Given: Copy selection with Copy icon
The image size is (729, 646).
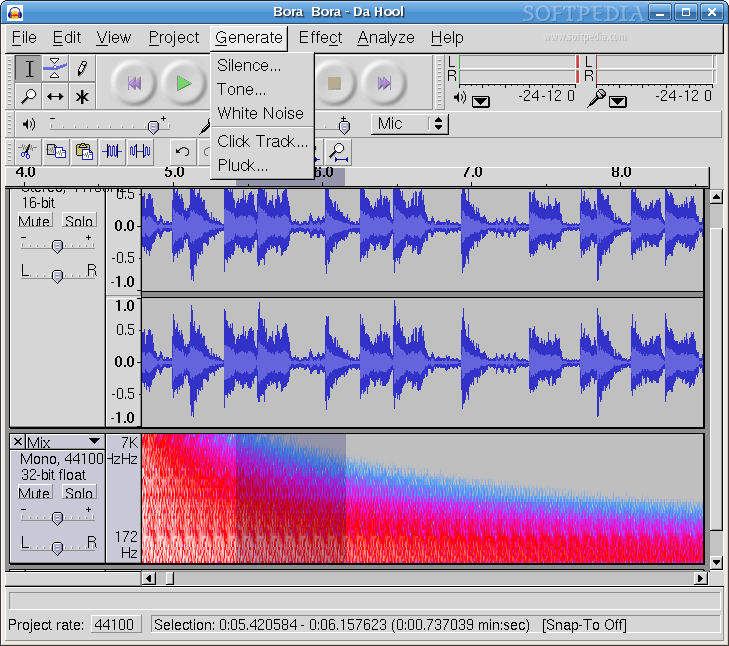Looking at the screenshot, I should click(x=56, y=152).
